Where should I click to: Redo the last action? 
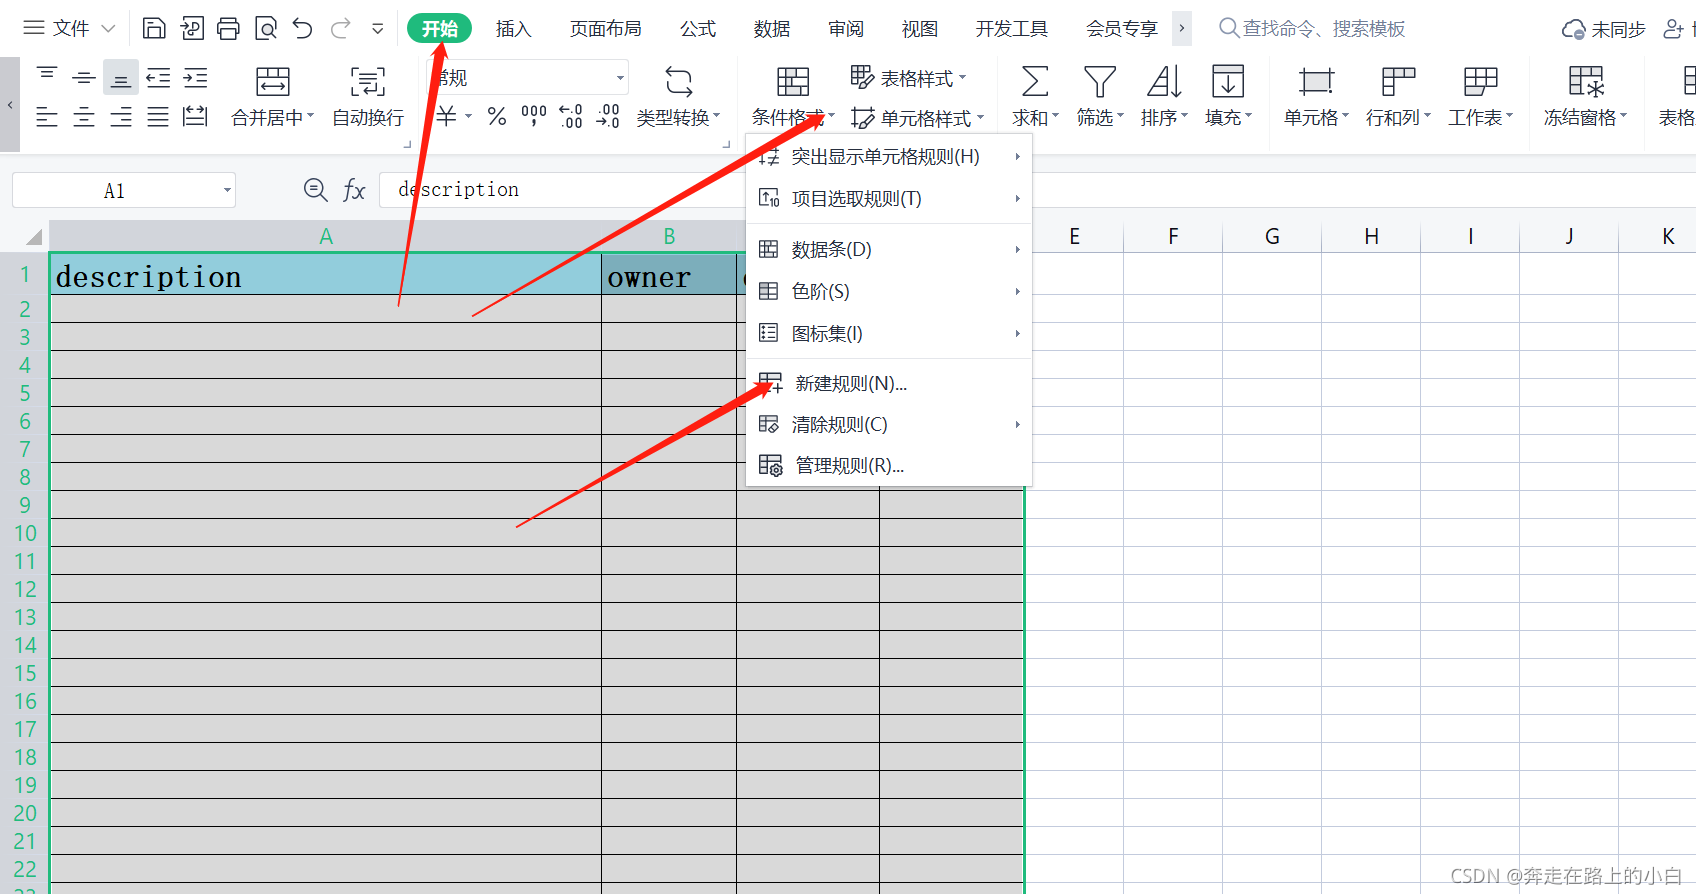click(x=340, y=28)
